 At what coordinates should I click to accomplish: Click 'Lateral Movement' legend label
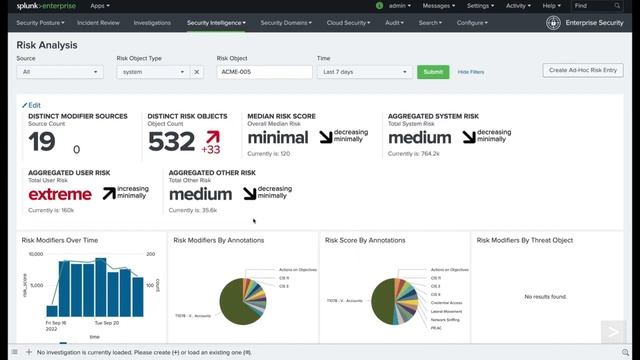pos(446,311)
